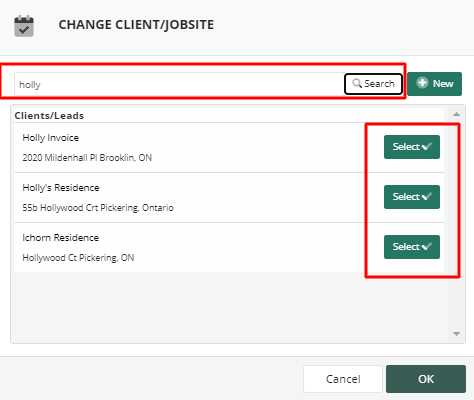Screen dimensions: 474x400
Task: Click the scroll down arrow in results list
Action: click(x=456, y=334)
